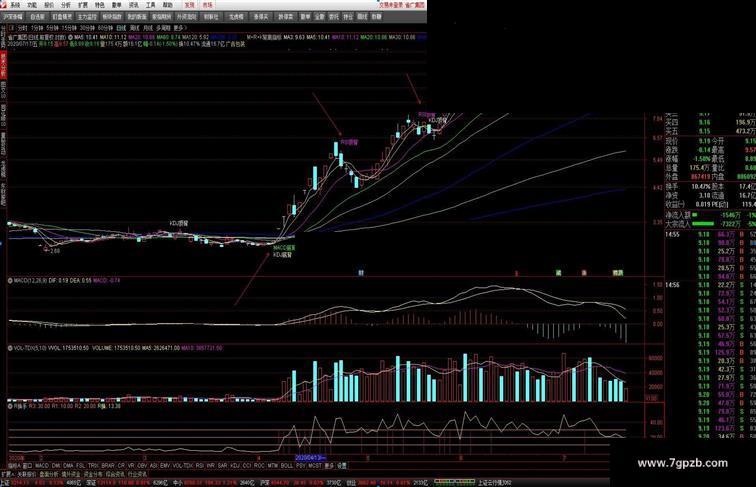Click the MACD panel settings circle icon
The image size is (756, 487).
[10, 280]
